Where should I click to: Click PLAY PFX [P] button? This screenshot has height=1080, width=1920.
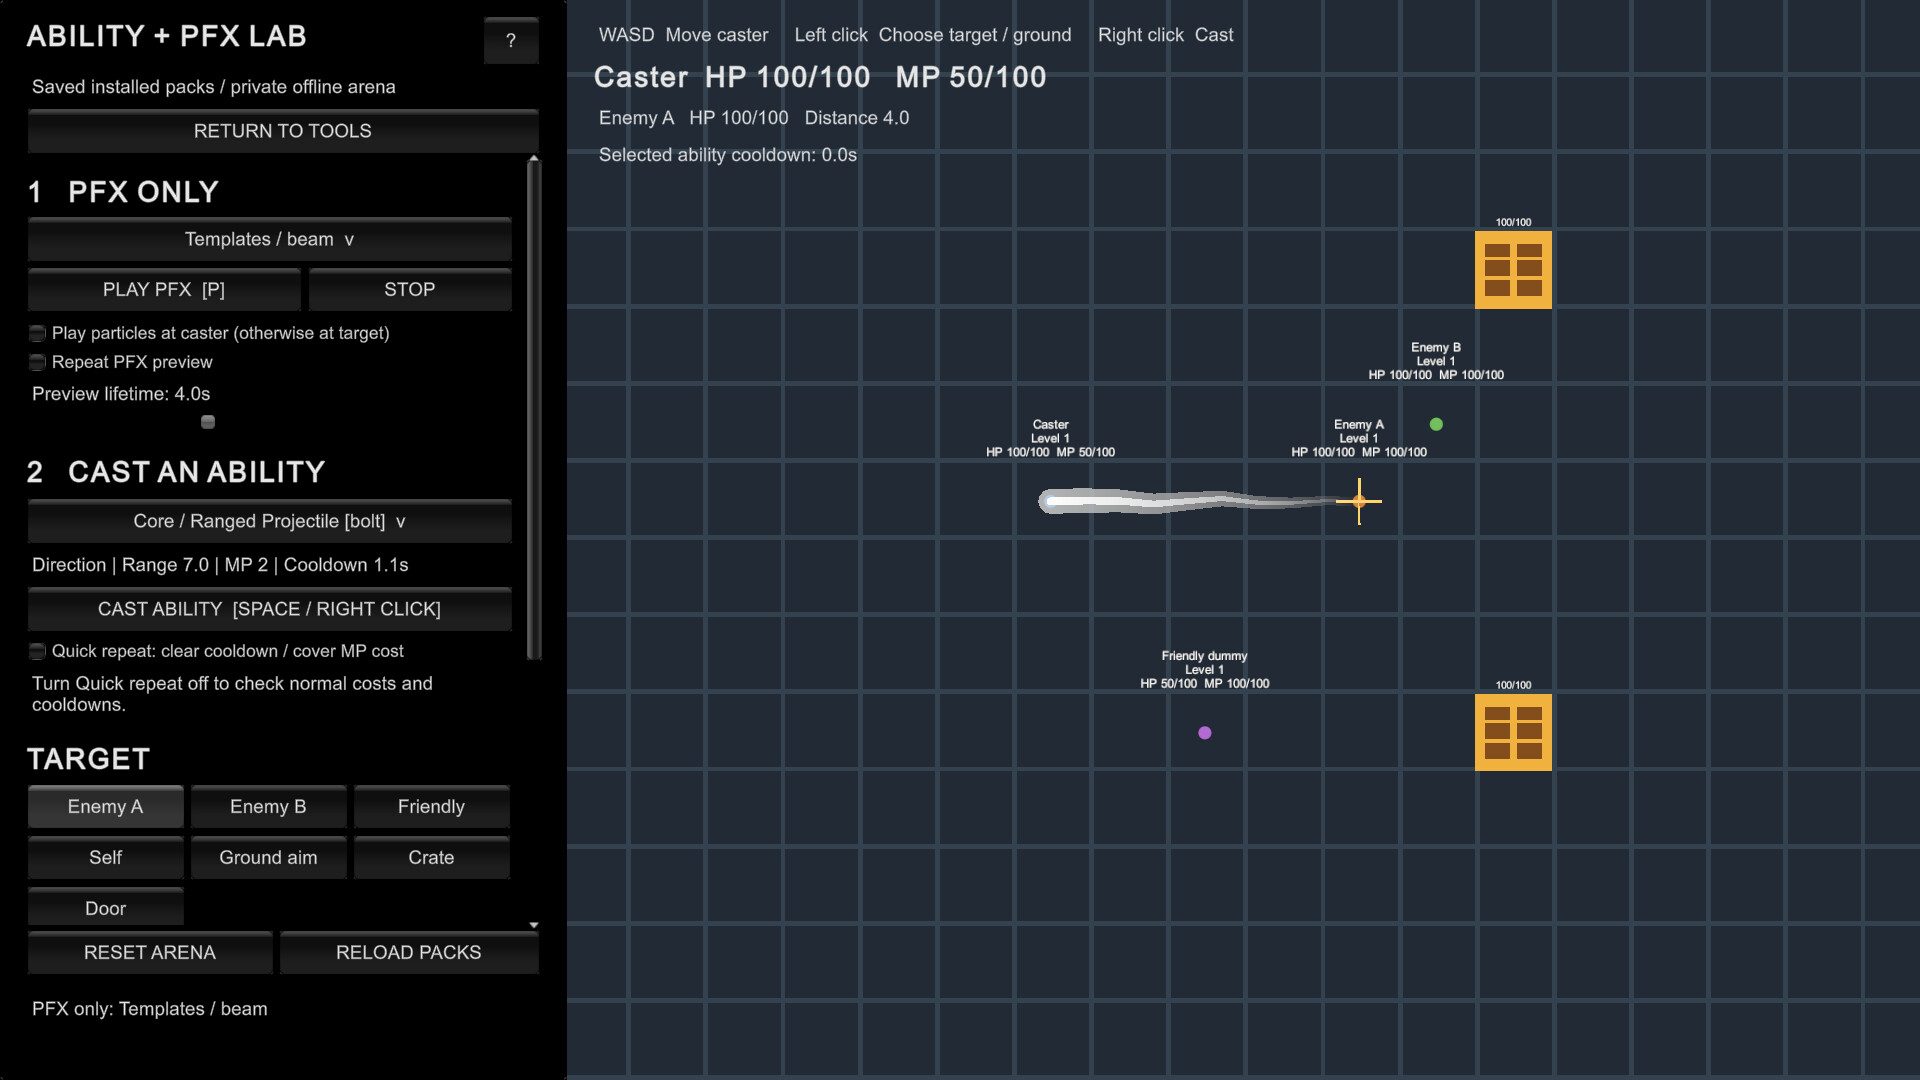[x=164, y=289]
